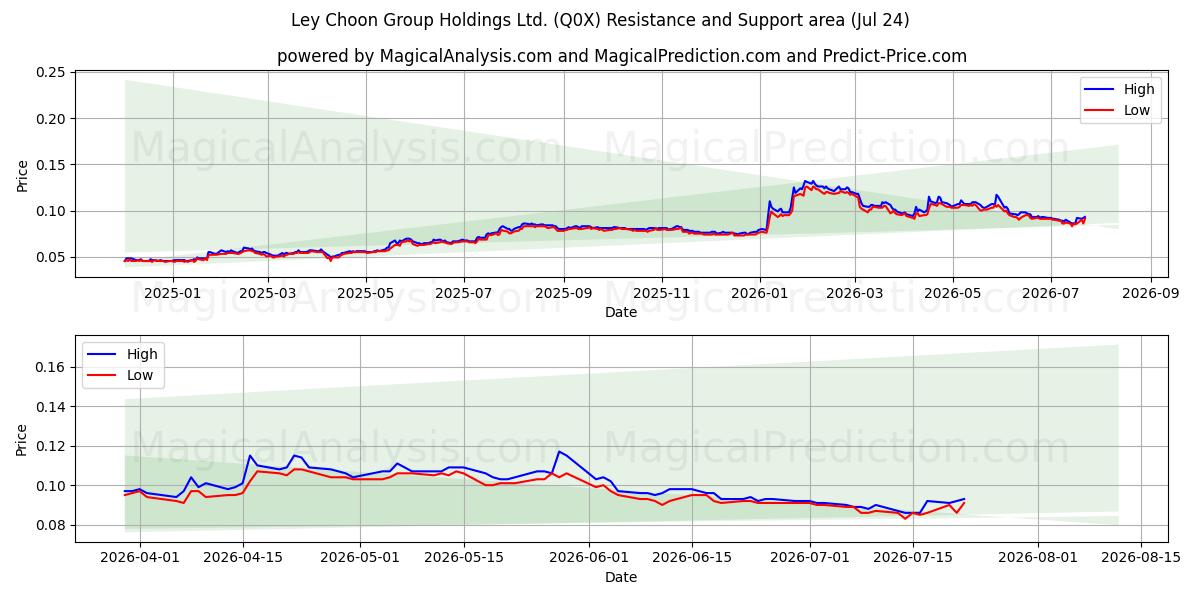Click the top chart's 'Date' axis label
Viewport: 1200px width, 600px height.
(622, 312)
